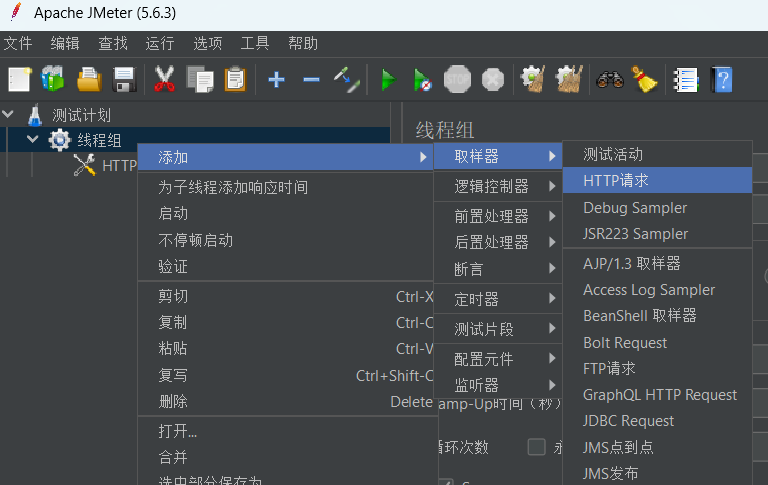Click the Open file folder icon

click(x=89, y=79)
